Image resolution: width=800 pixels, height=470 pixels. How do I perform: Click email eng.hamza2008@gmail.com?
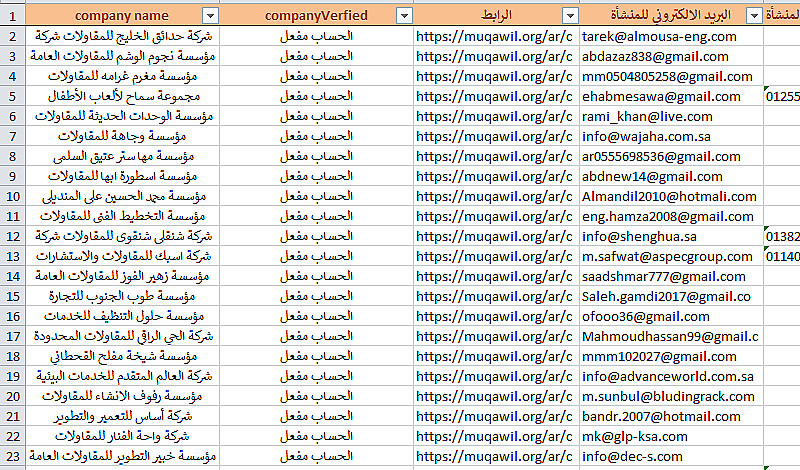point(668,216)
